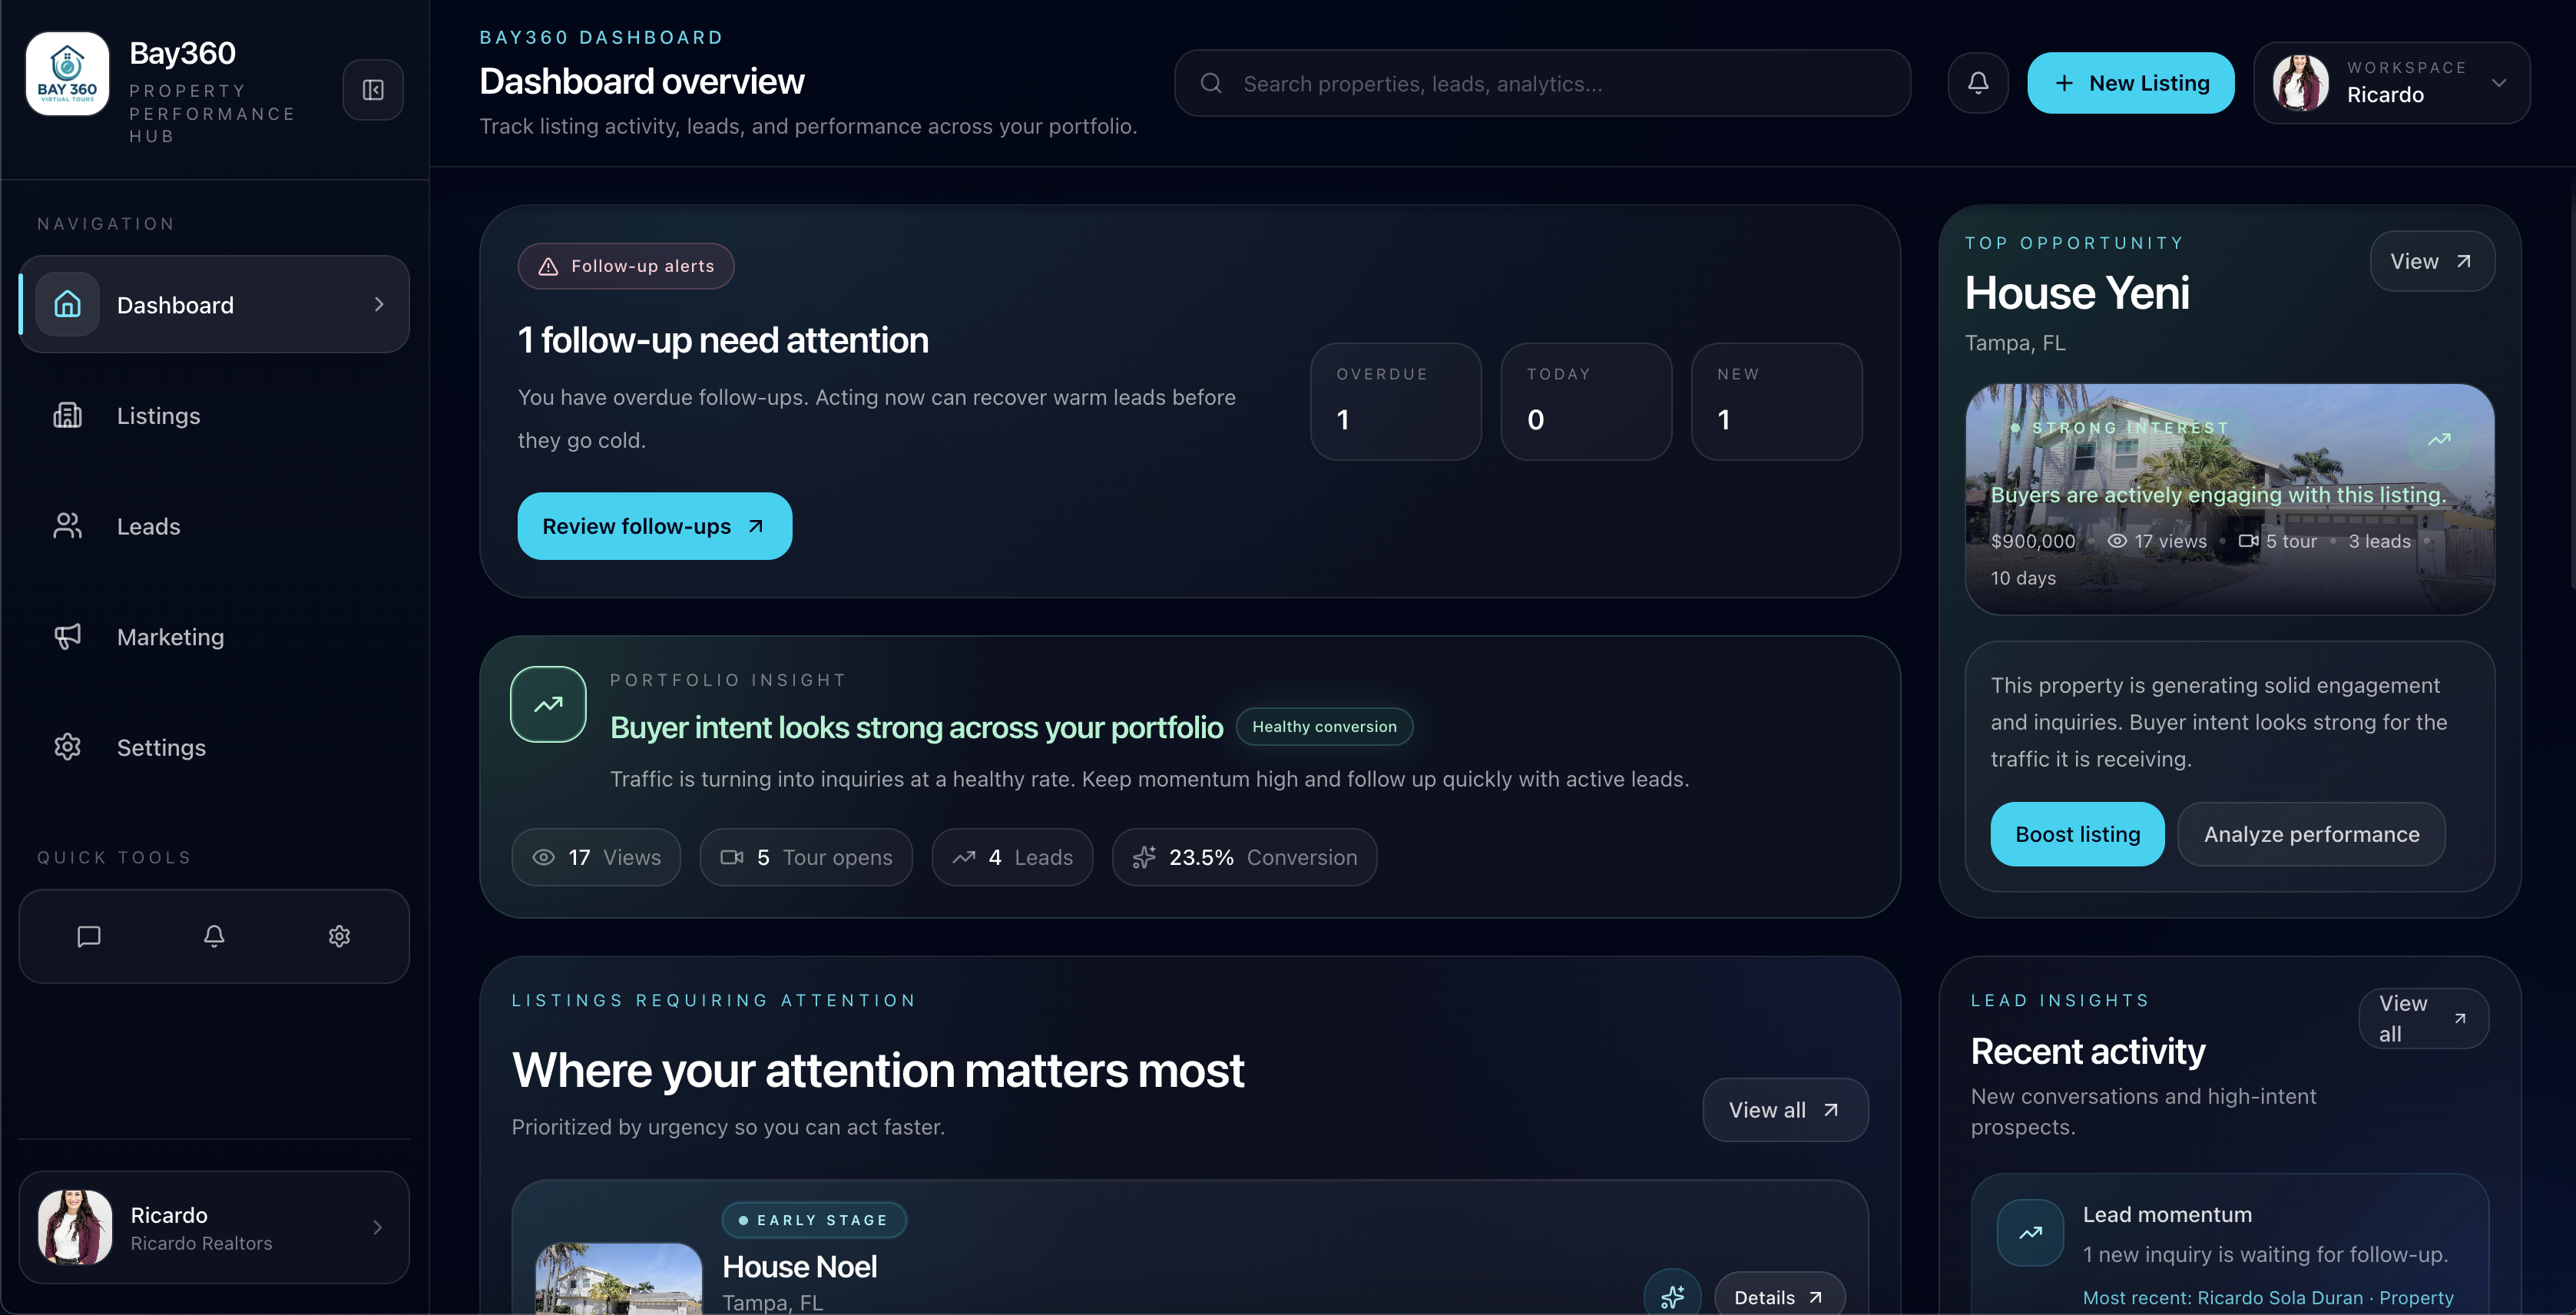Go to Listings in navigation
2576x1315 pixels.
pyautogui.click(x=158, y=415)
